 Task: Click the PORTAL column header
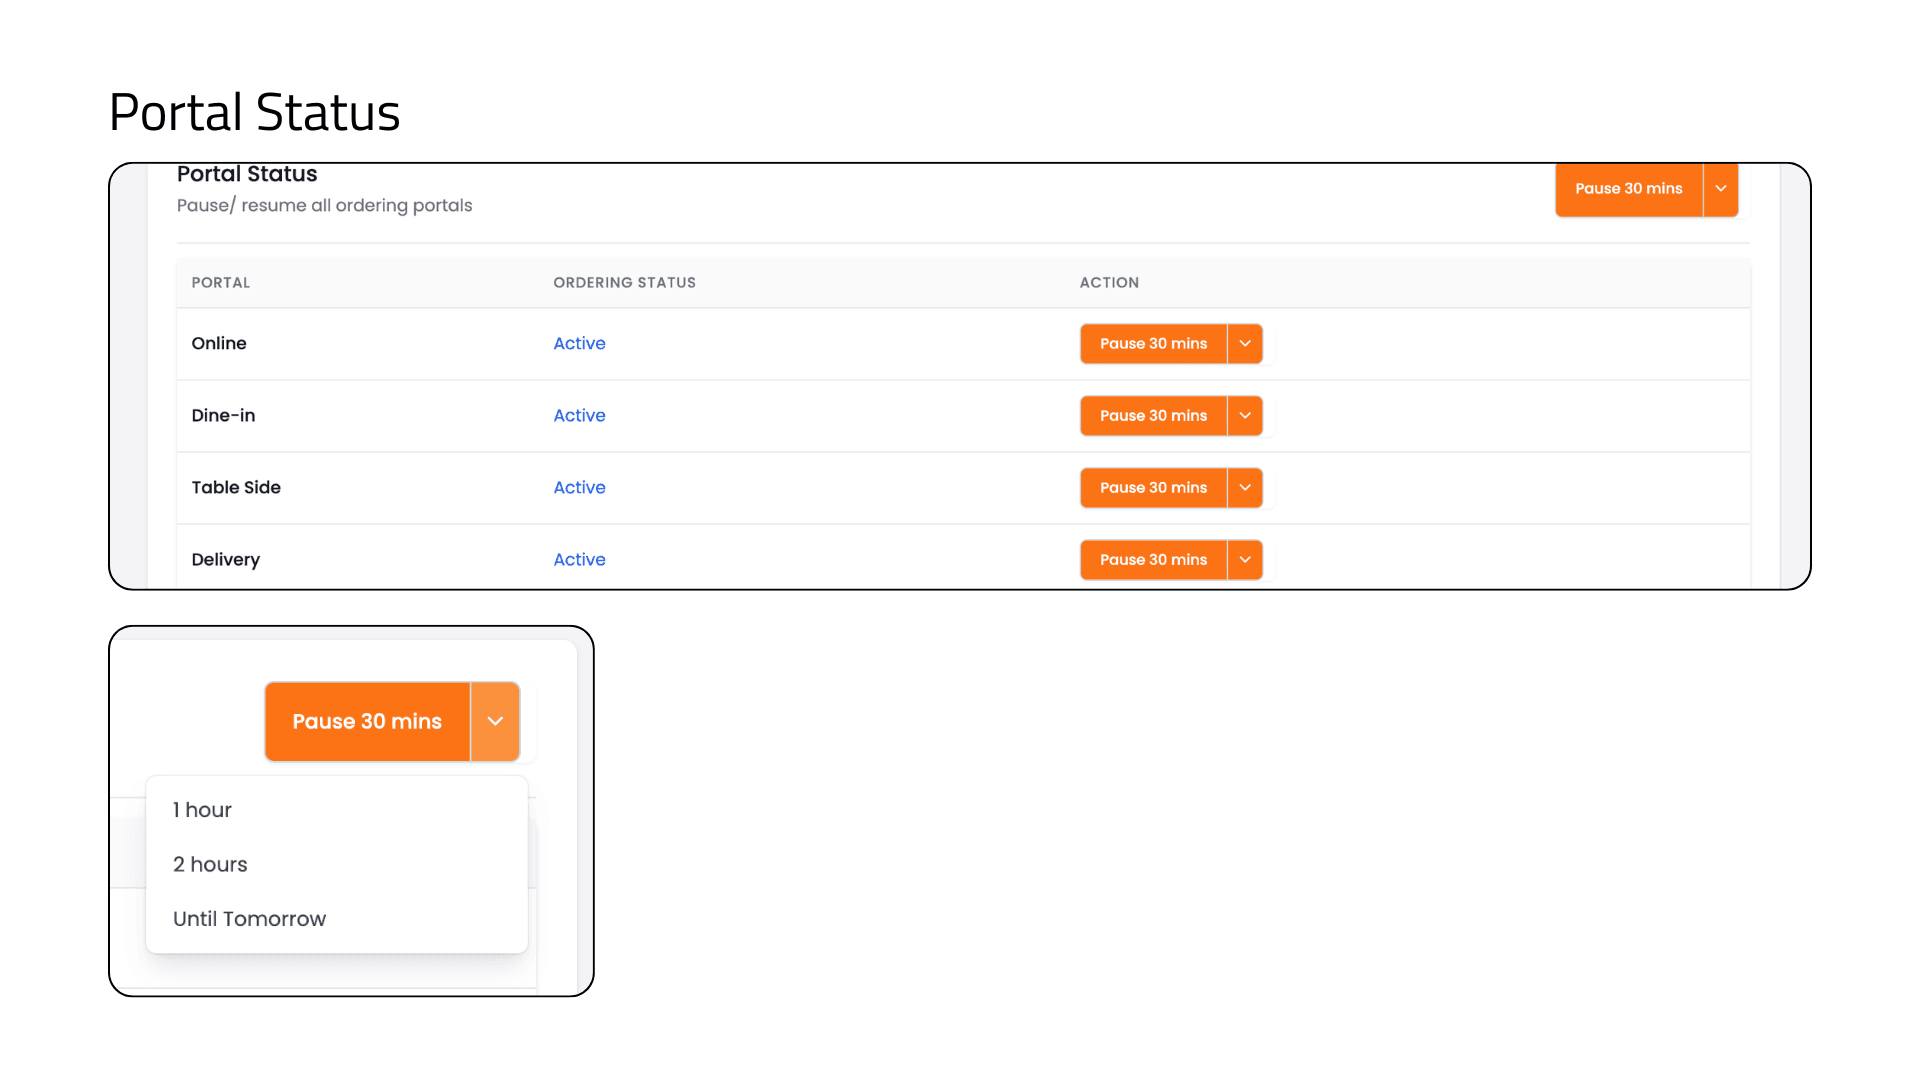click(x=220, y=283)
